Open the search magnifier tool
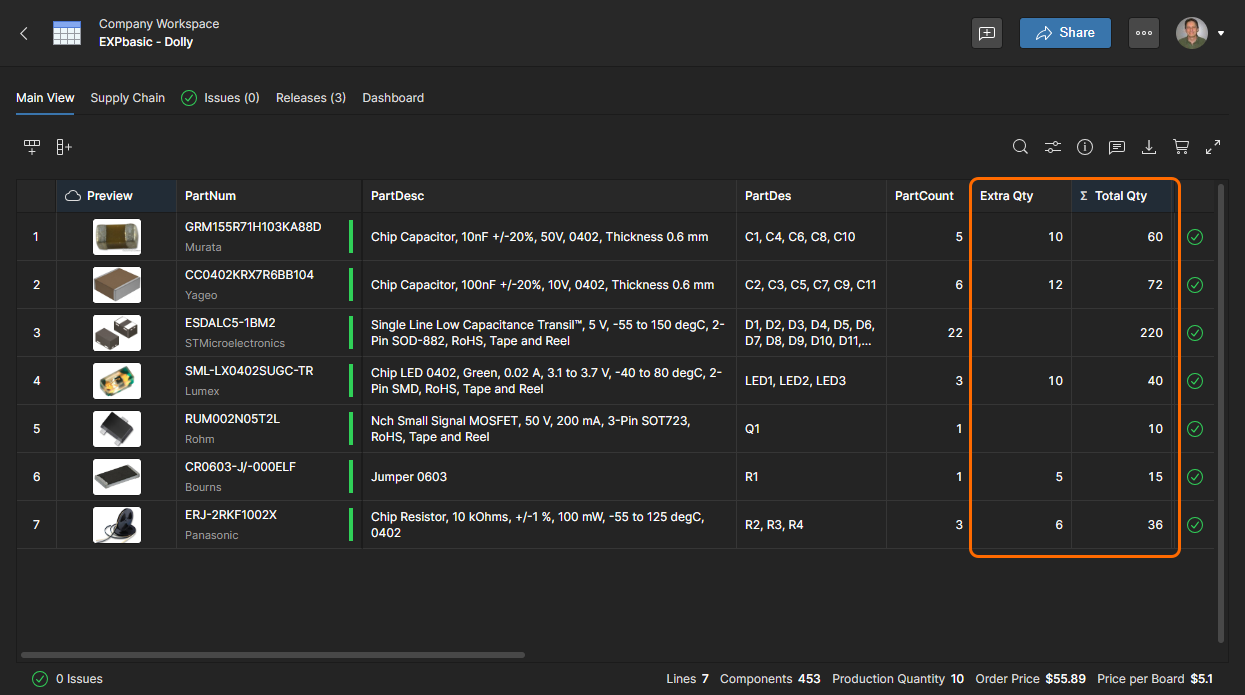Viewport: 1245px width, 695px height. (x=1020, y=147)
